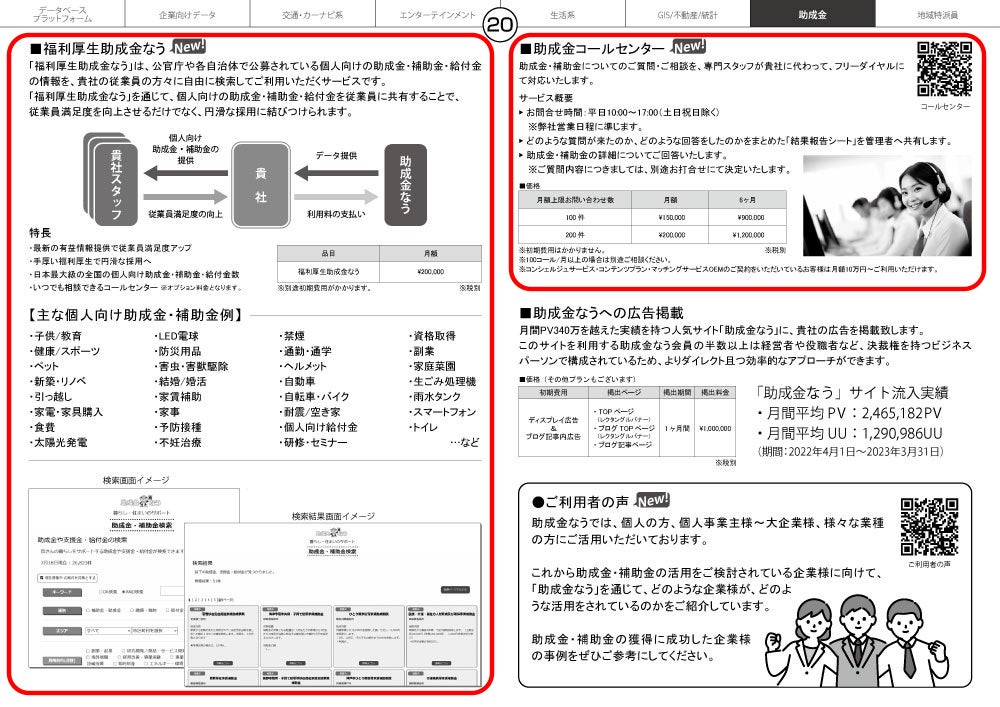The height and width of the screenshot is (707, 1000).
Task: Click the データ提供 arrow in the diagram
Action: point(336,172)
